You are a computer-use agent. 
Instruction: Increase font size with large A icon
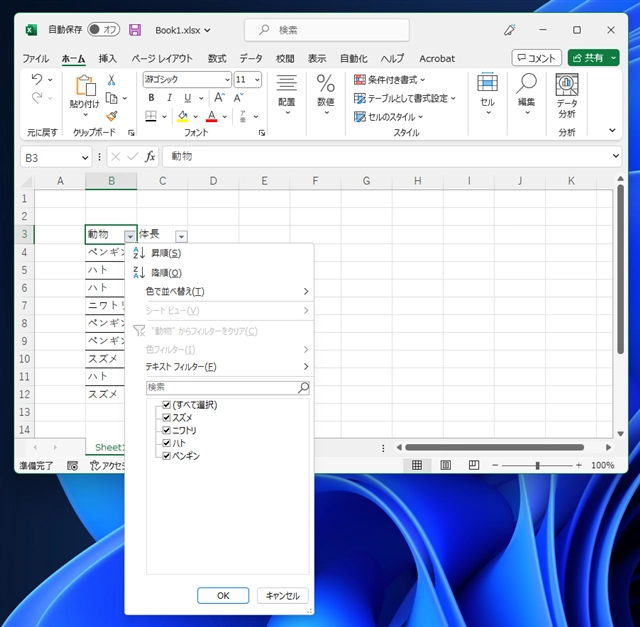click(x=219, y=98)
